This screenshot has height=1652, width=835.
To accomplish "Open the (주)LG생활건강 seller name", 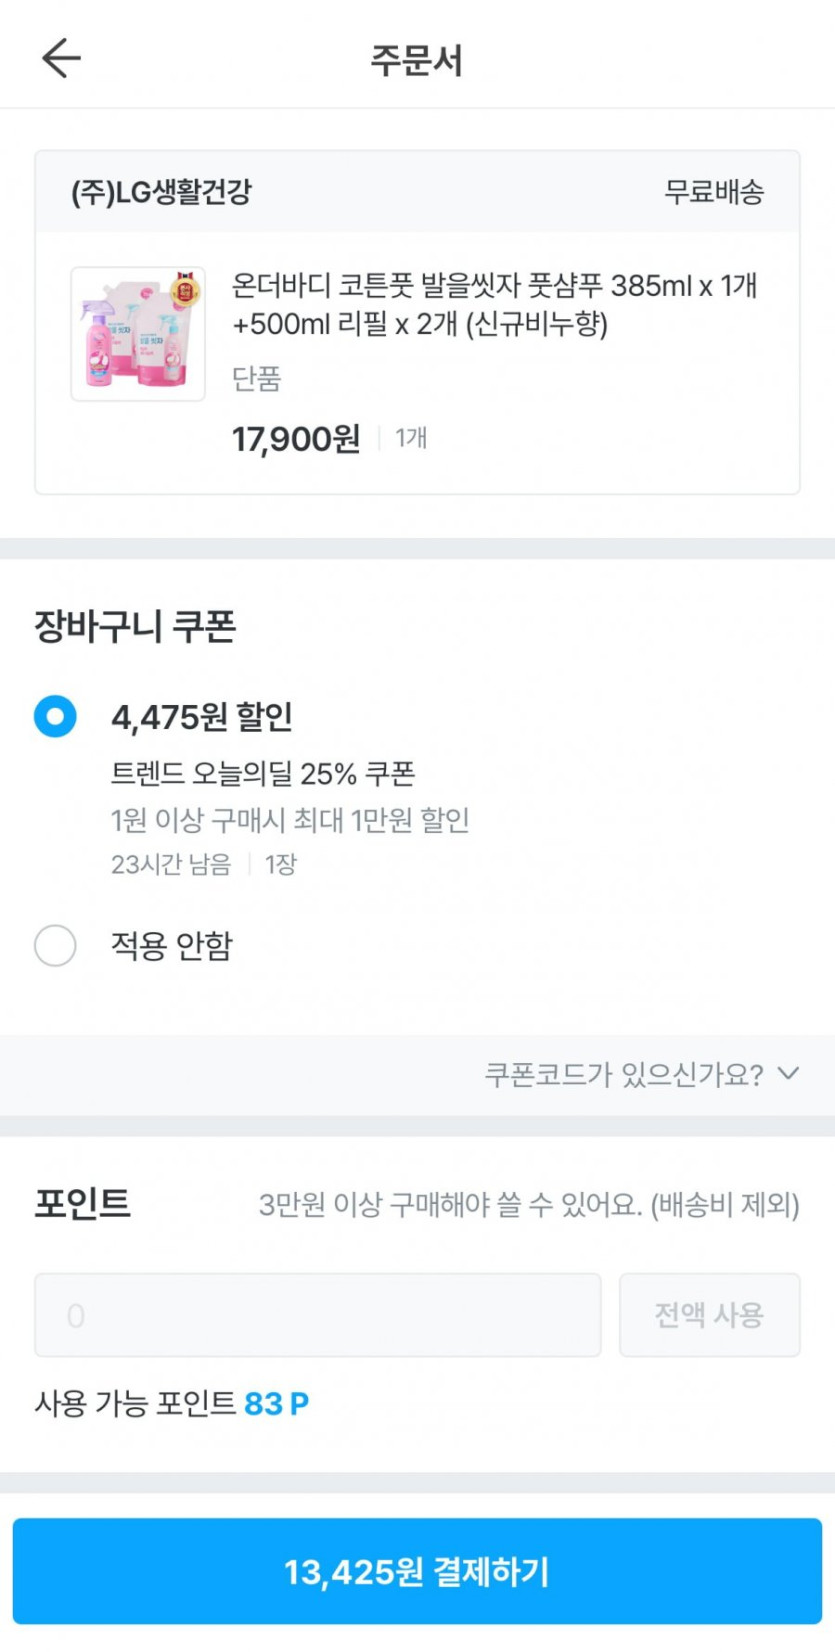I will [x=161, y=192].
